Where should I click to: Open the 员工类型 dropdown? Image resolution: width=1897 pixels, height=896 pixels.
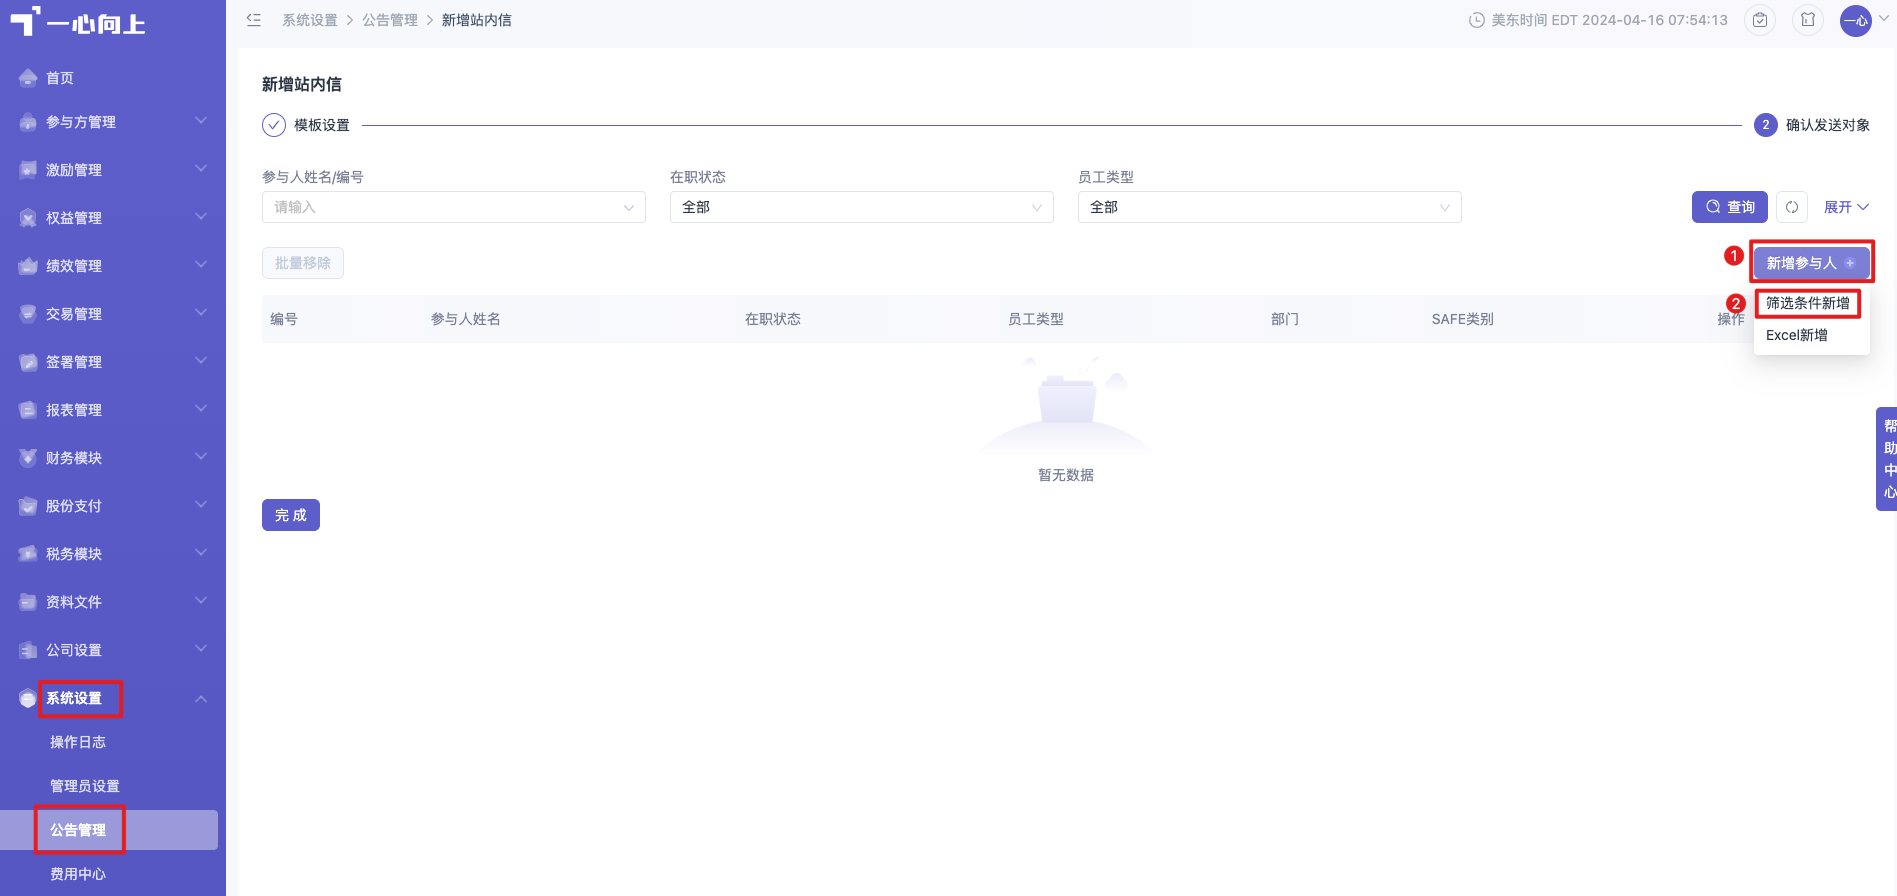tap(1270, 207)
